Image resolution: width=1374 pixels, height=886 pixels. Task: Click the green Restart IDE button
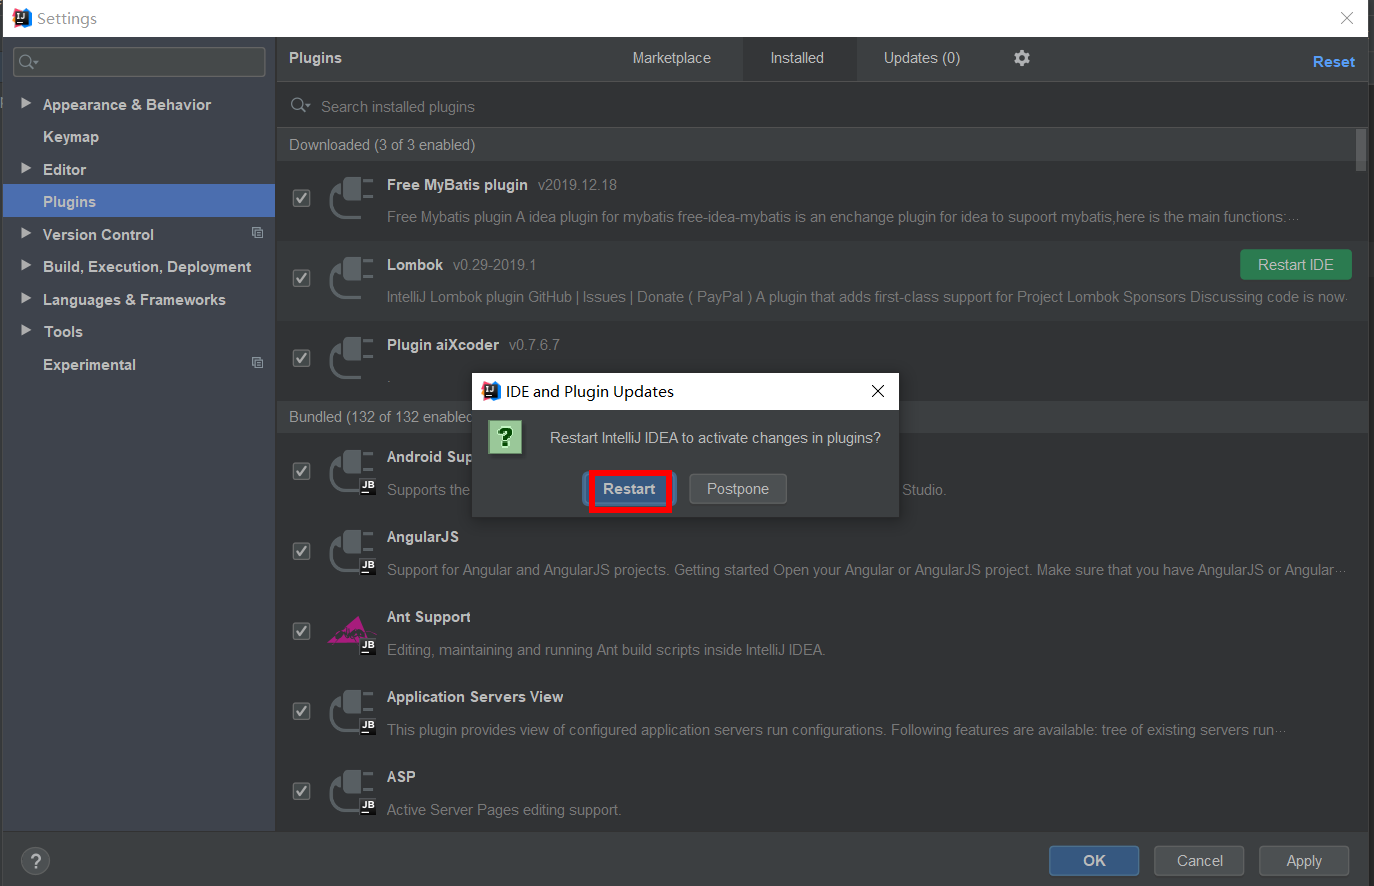pyautogui.click(x=1295, y=265)
